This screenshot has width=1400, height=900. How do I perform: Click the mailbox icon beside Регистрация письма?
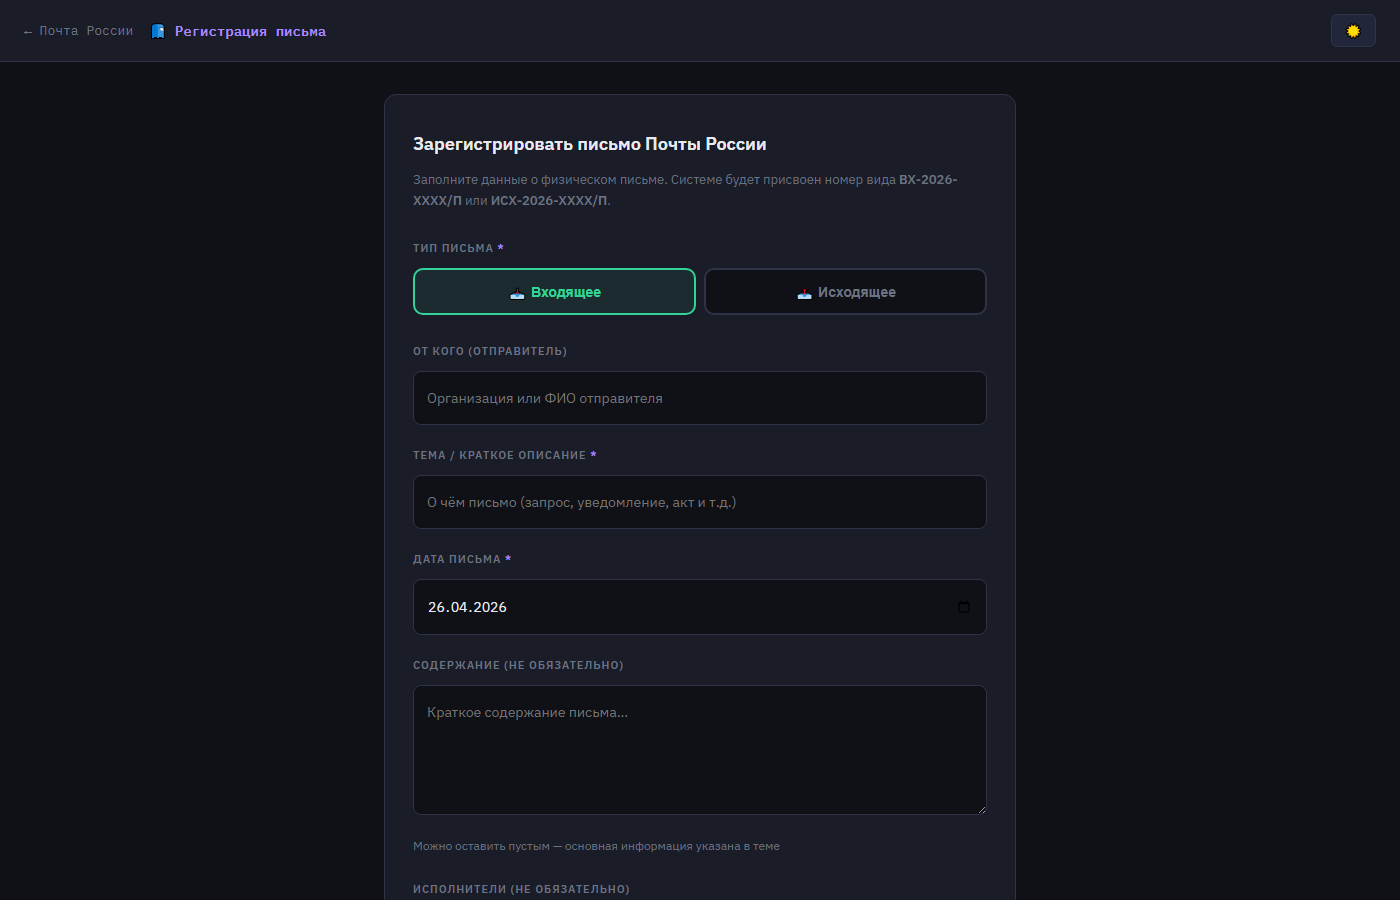click(158, 31)
